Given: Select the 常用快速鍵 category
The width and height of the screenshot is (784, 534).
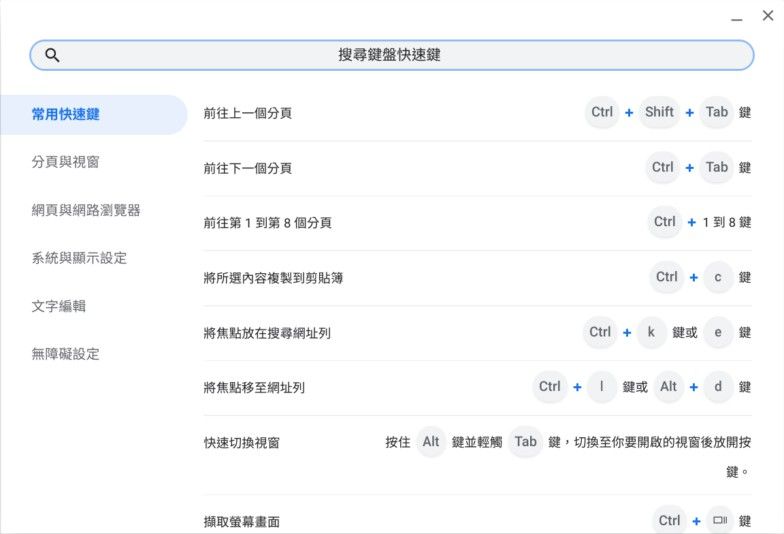Looking at the screenshot, I should (66, 114).
